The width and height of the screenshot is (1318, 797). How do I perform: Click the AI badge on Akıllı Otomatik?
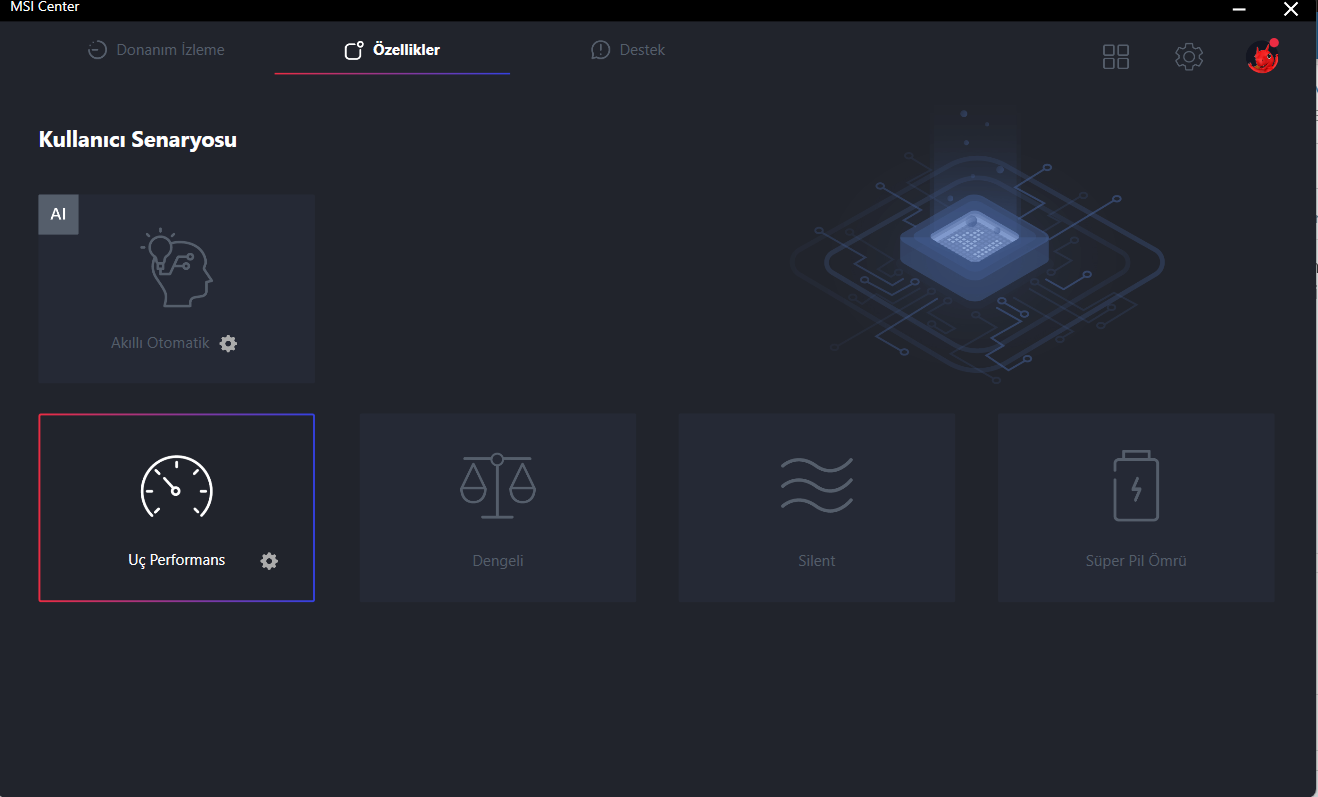(x=58, y=214)
